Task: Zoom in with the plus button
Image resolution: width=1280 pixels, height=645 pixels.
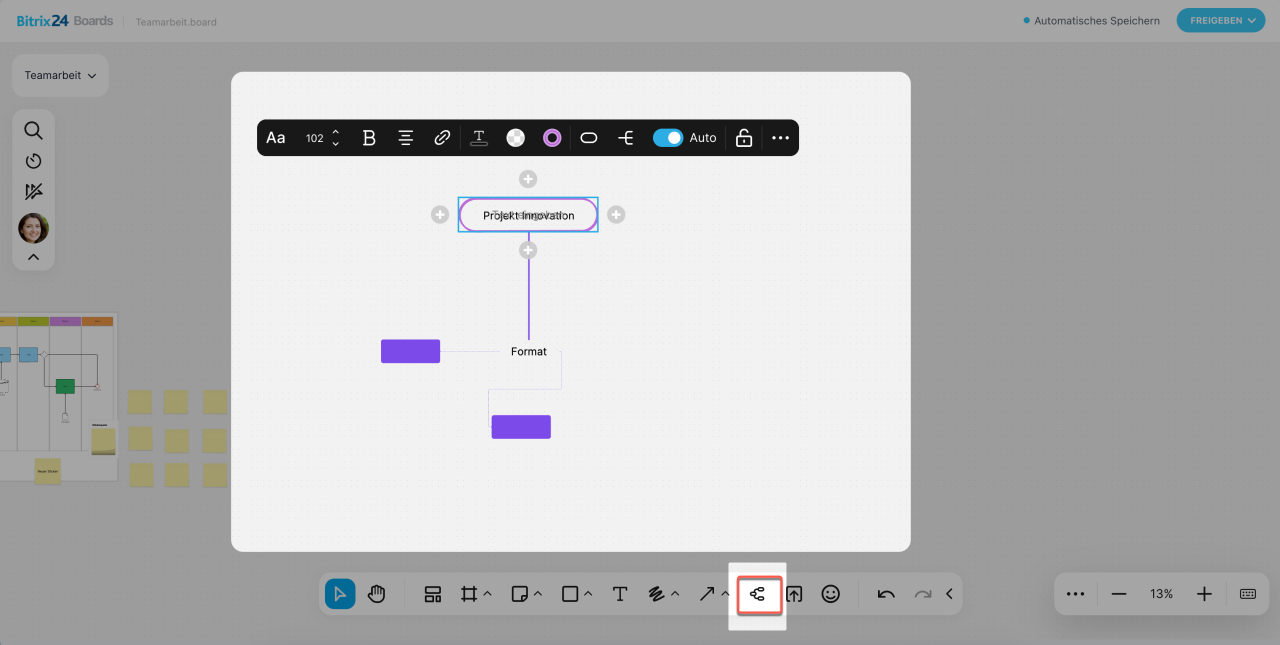Action: click(1204, 594)
